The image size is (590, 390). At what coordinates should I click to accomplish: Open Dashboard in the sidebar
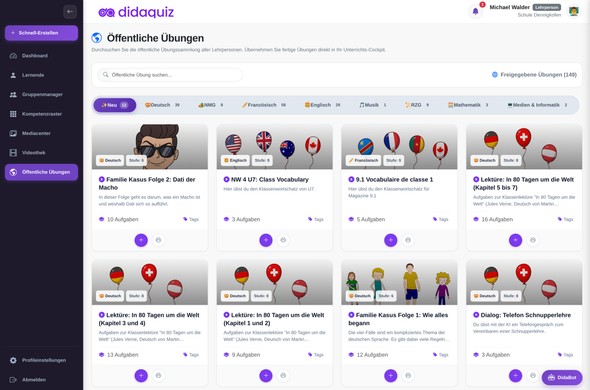click(x=41, y=56)
